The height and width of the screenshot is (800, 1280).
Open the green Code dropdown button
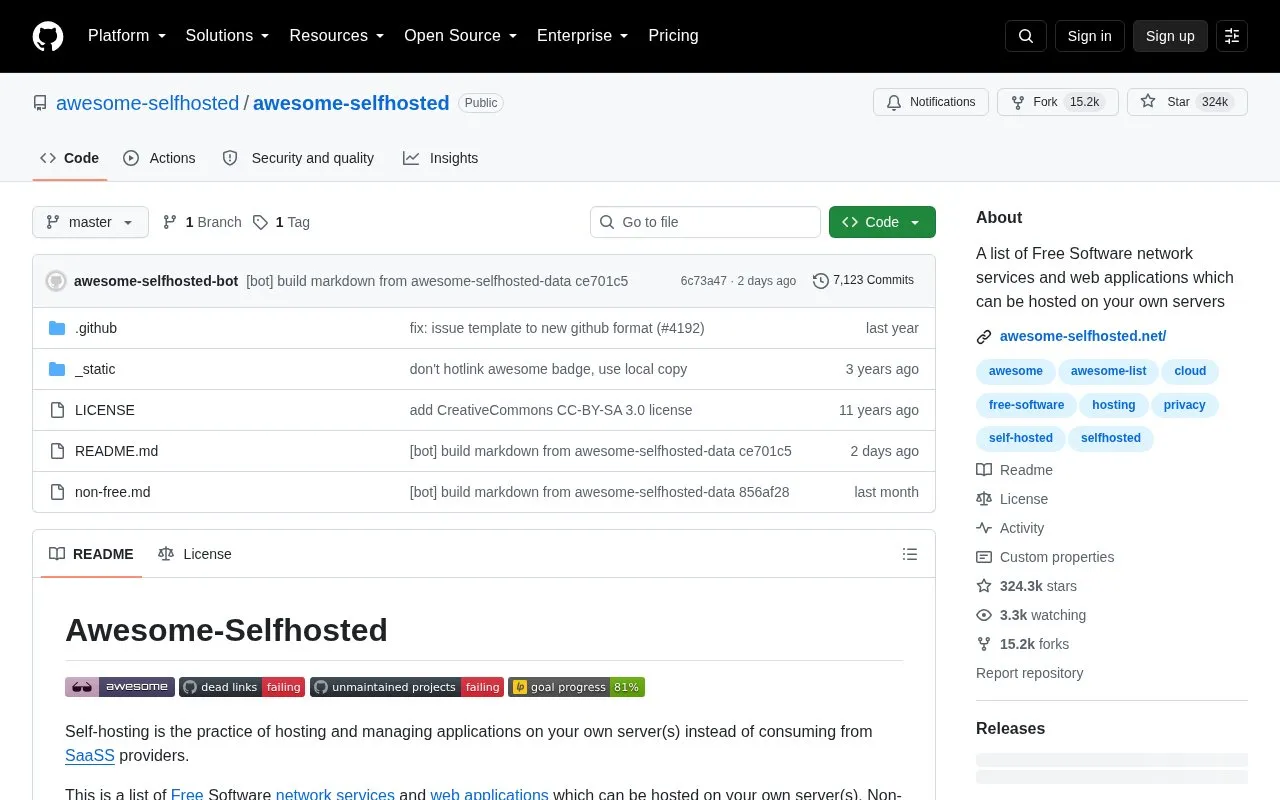click(882, 222)
